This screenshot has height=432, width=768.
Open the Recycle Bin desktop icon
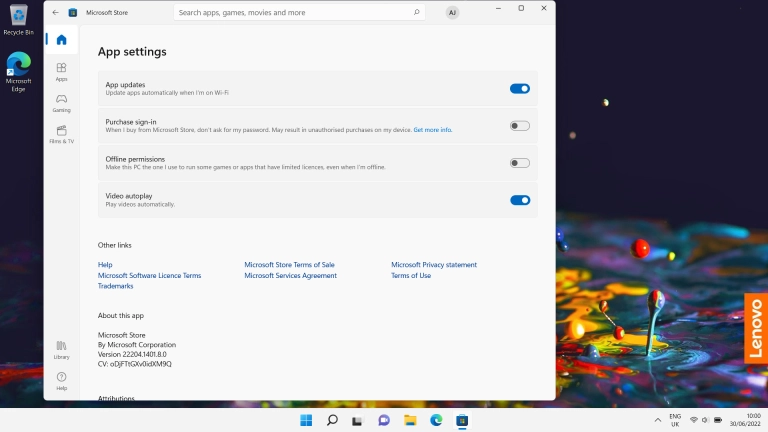click(19, 20)
